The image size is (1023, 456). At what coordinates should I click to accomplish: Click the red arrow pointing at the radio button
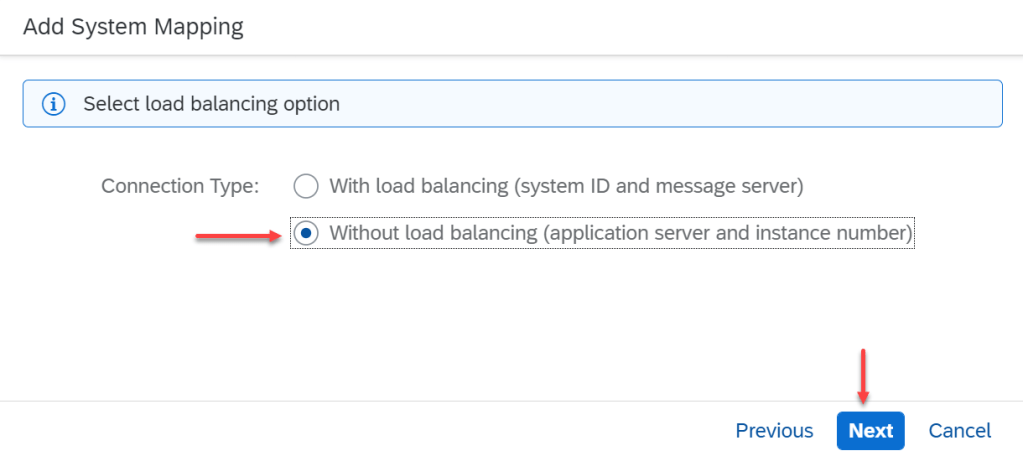click(237, 236)
